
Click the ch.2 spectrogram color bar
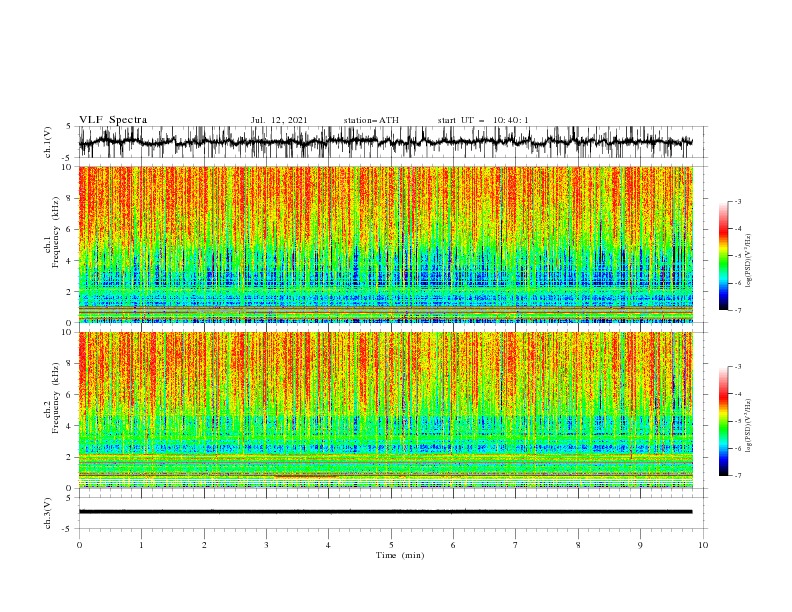[x=723, y=421]
